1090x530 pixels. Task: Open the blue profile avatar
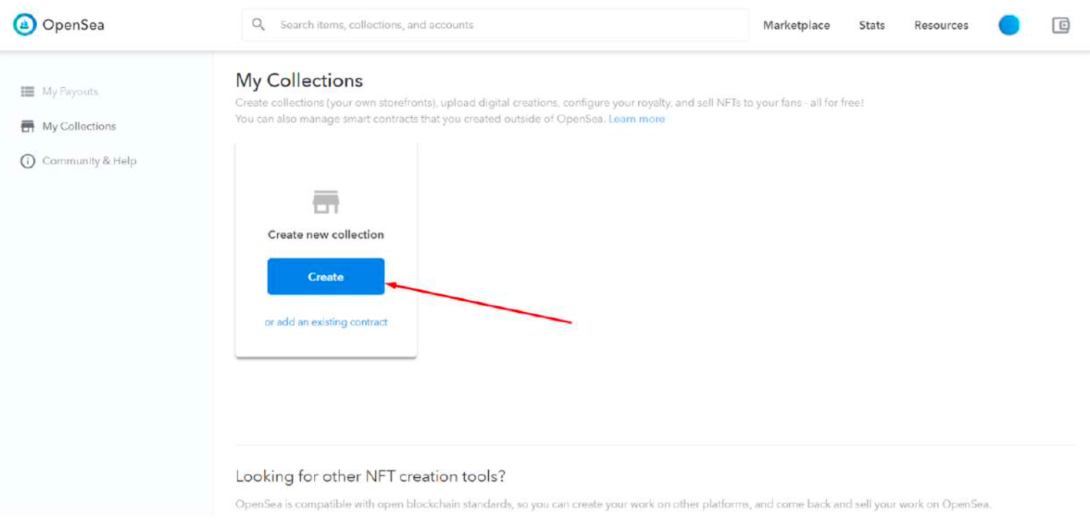1009,25
